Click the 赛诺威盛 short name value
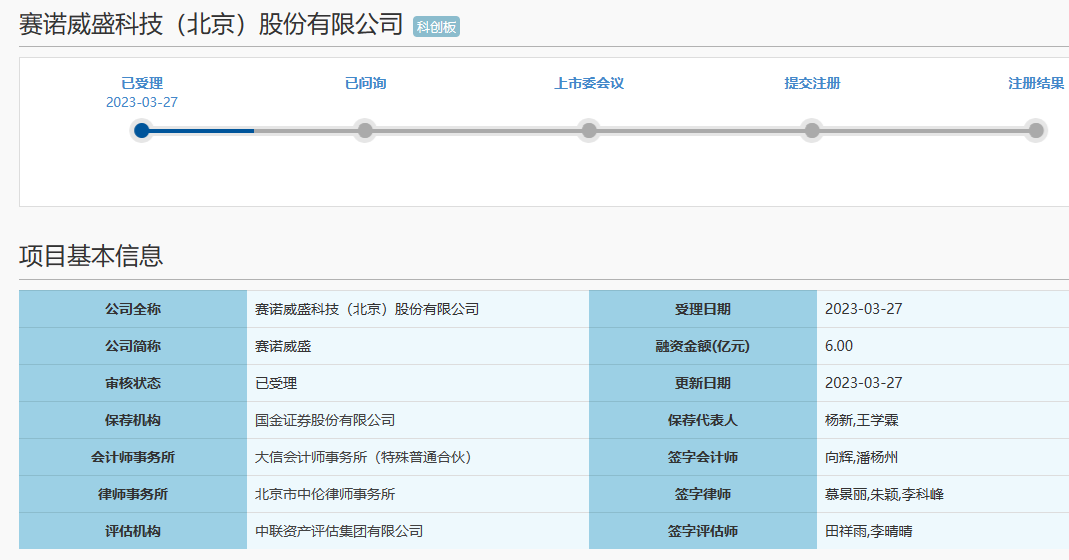Viewport: 1069px width, 560px height. [283, 347]
